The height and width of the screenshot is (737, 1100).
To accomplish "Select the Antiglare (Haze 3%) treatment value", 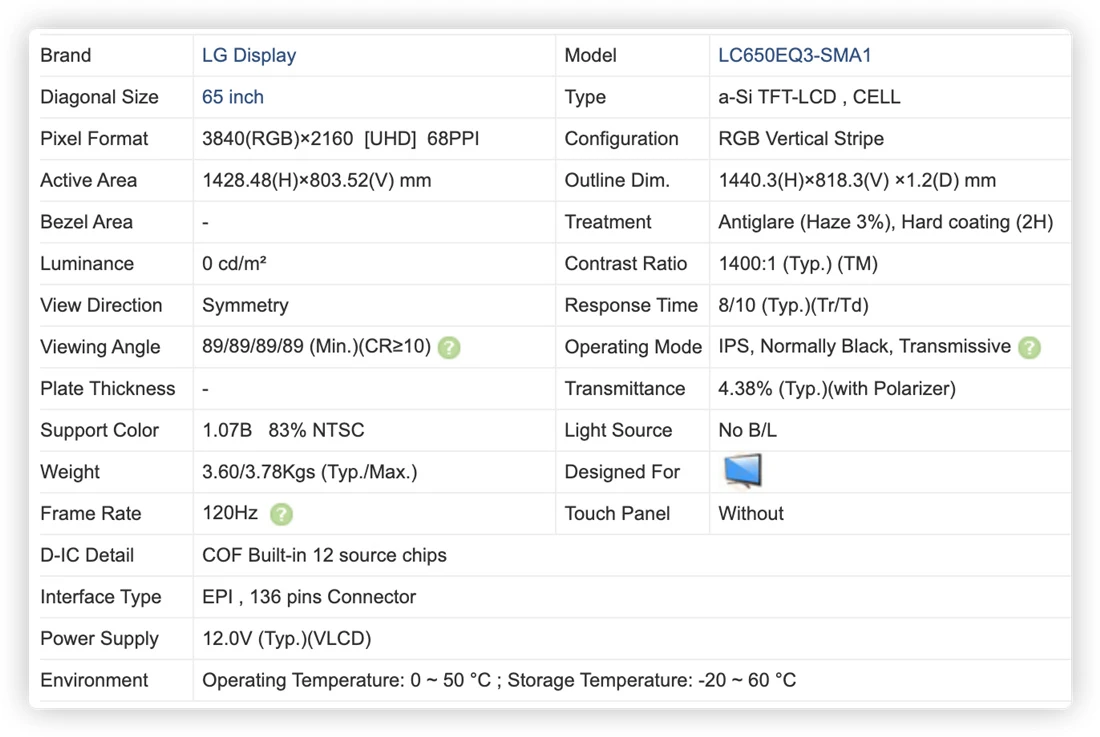I will pyautogui.click(x=806, y=222).
